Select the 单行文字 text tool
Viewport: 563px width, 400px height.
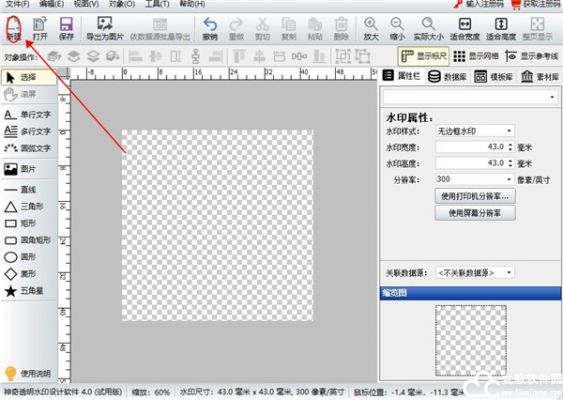click(28, 115)
